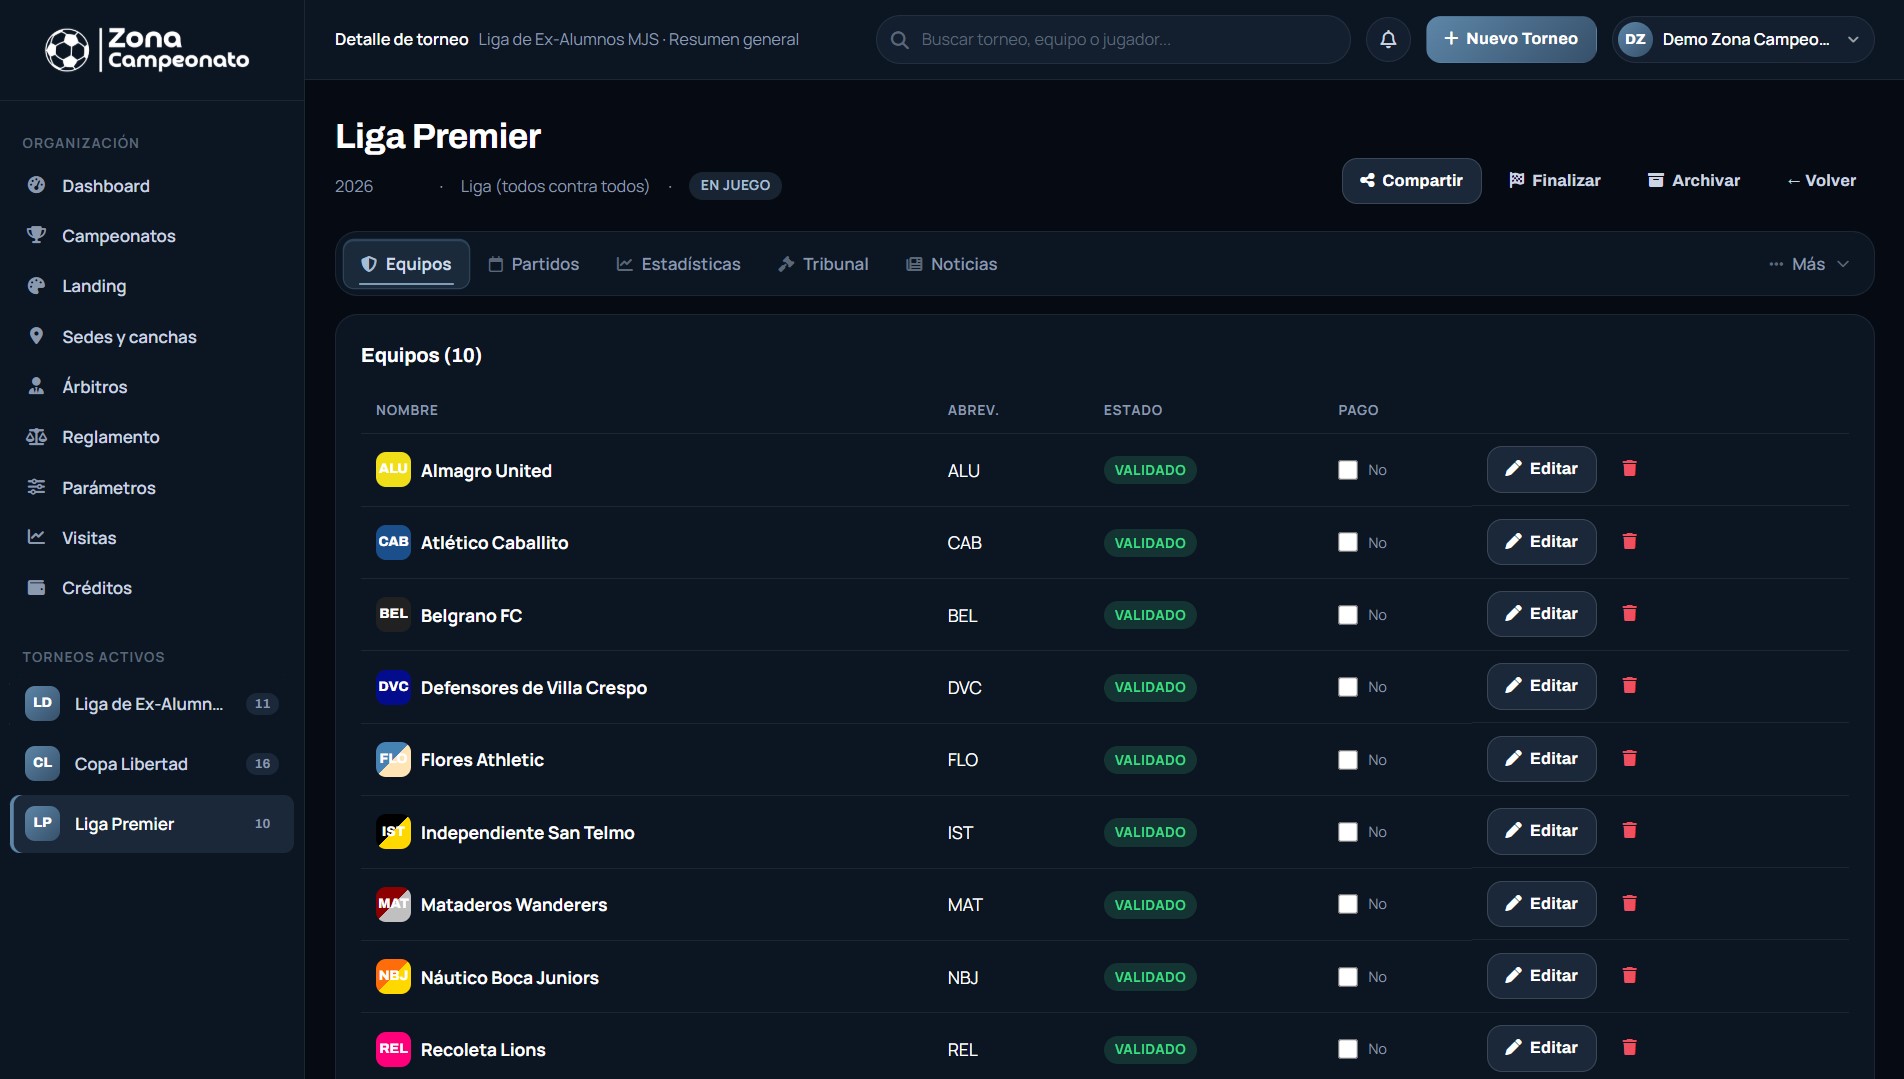
Task: Click the Nuevo Torneo button
Action: (x=1511, y=39)
